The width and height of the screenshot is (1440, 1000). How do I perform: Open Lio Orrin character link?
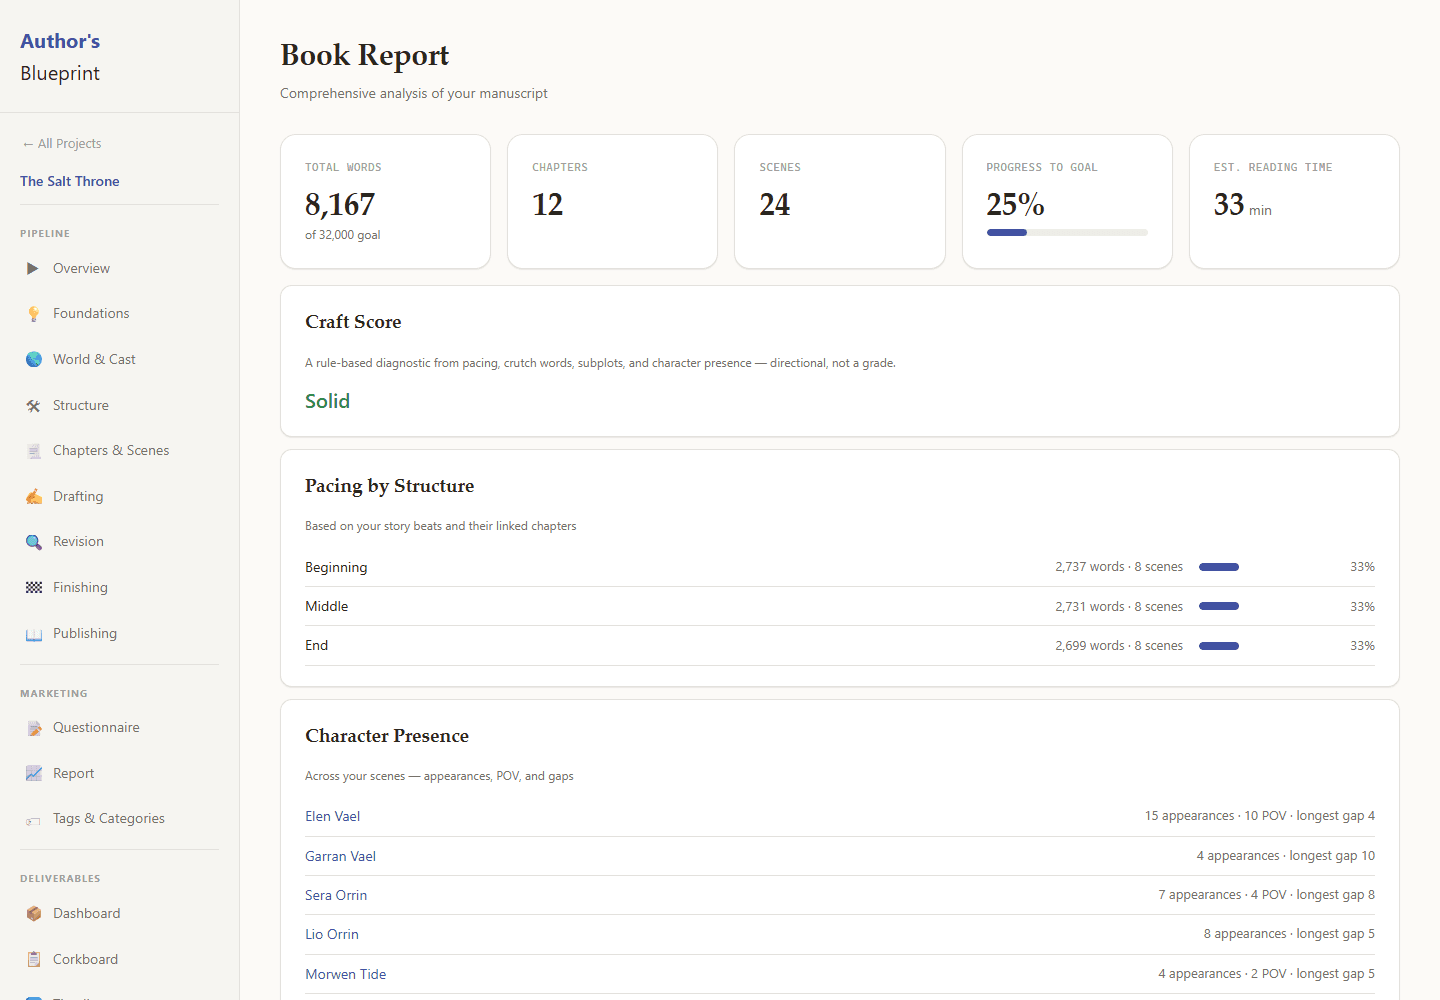pos(331,934)
